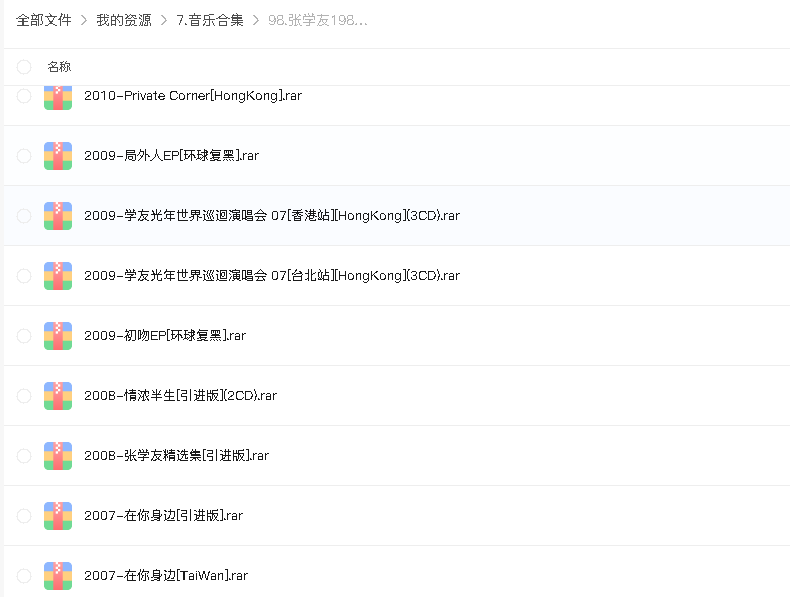Open file 2009-局外人EP[环球复黑].rar

171,156
